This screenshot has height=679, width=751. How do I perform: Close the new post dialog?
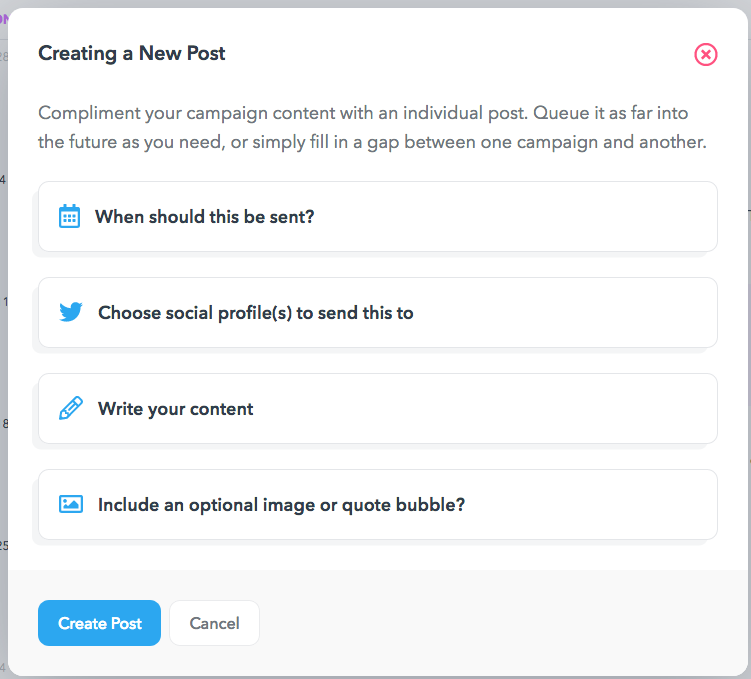(705, 54)
